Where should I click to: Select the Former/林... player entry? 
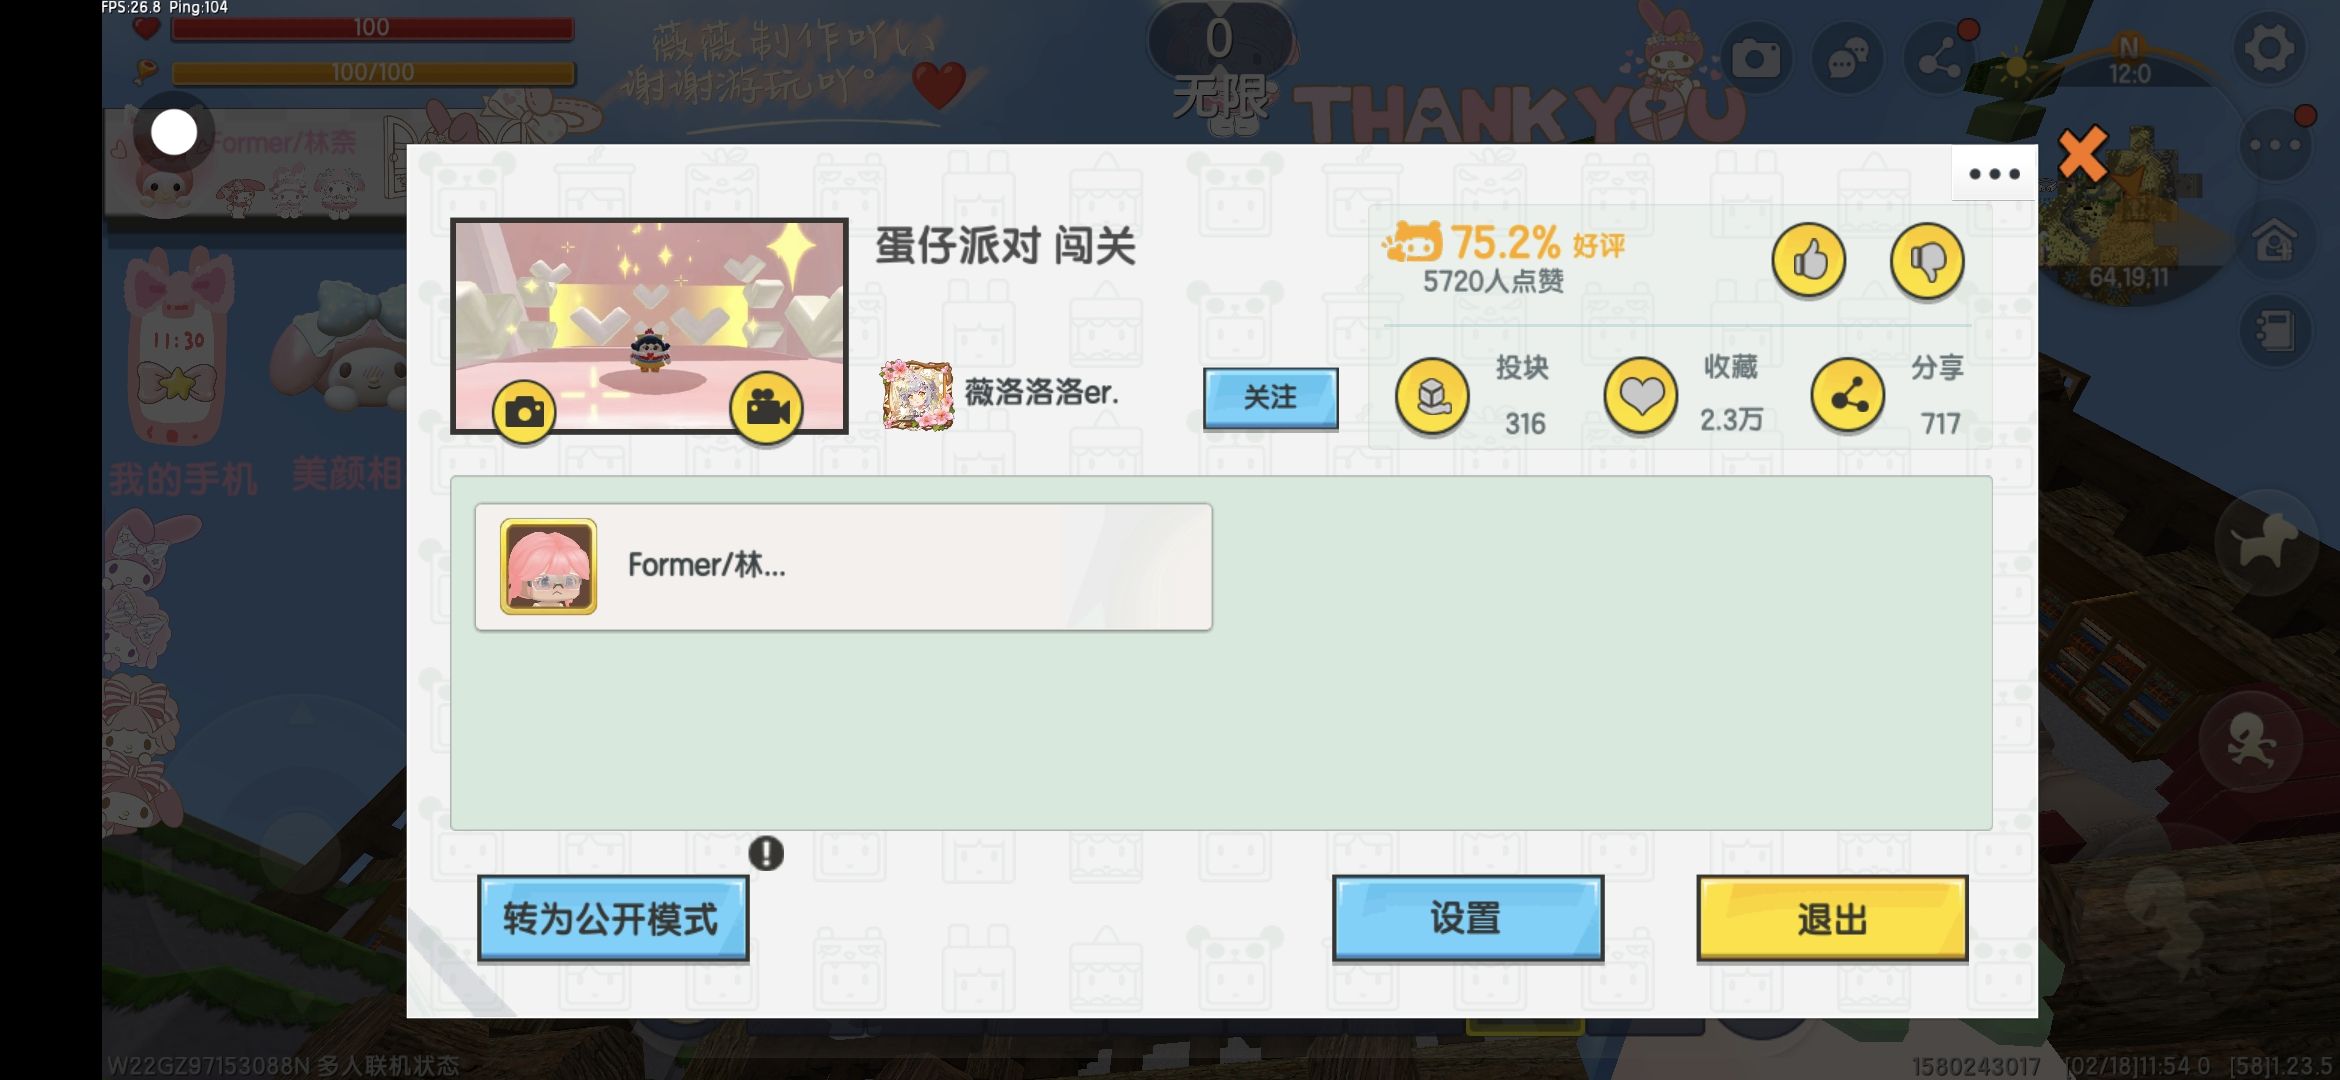(843, 567)
